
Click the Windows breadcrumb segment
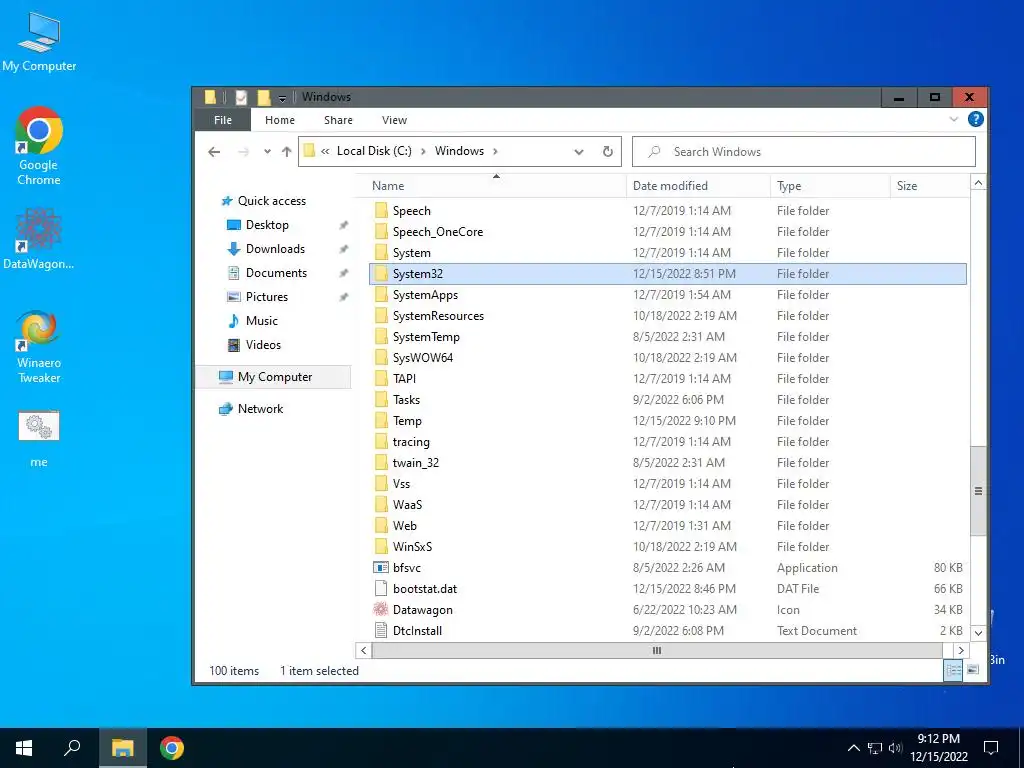click(459, 151)
